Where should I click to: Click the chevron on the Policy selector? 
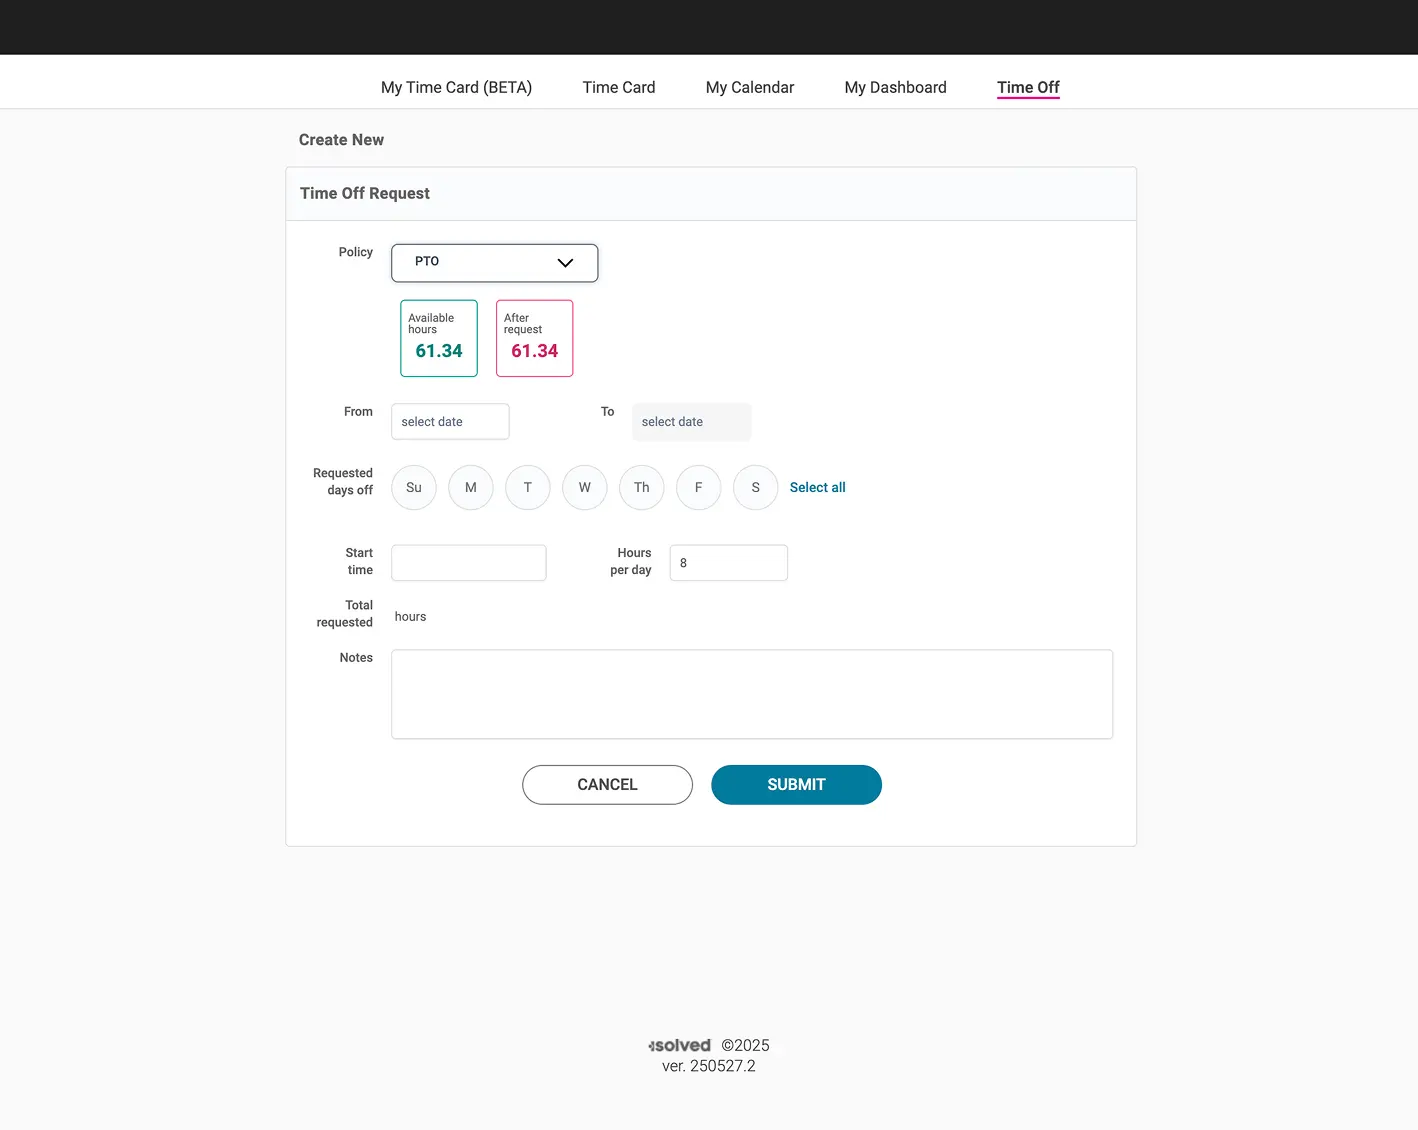click(x=565, y=263)
